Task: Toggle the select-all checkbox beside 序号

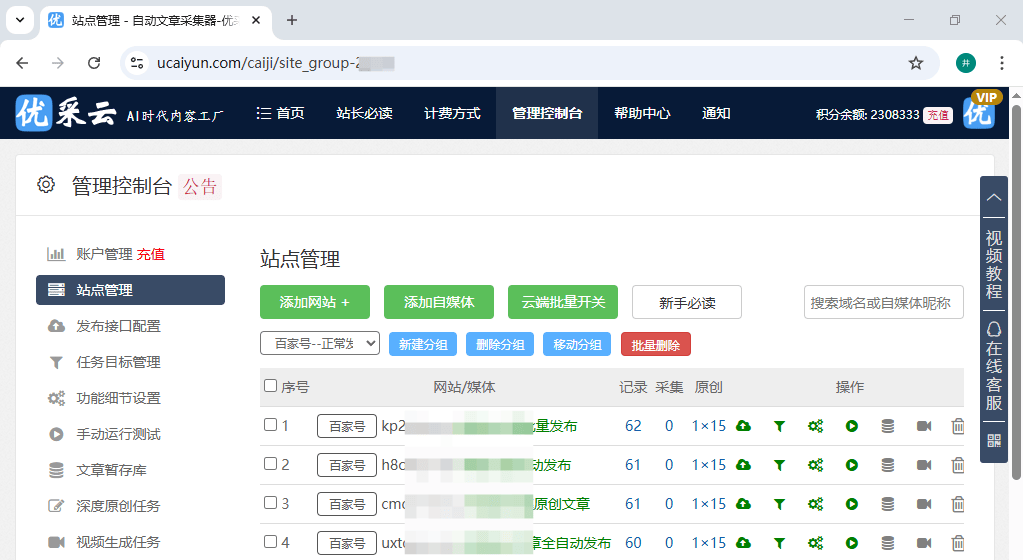Action: coord(270,386)
